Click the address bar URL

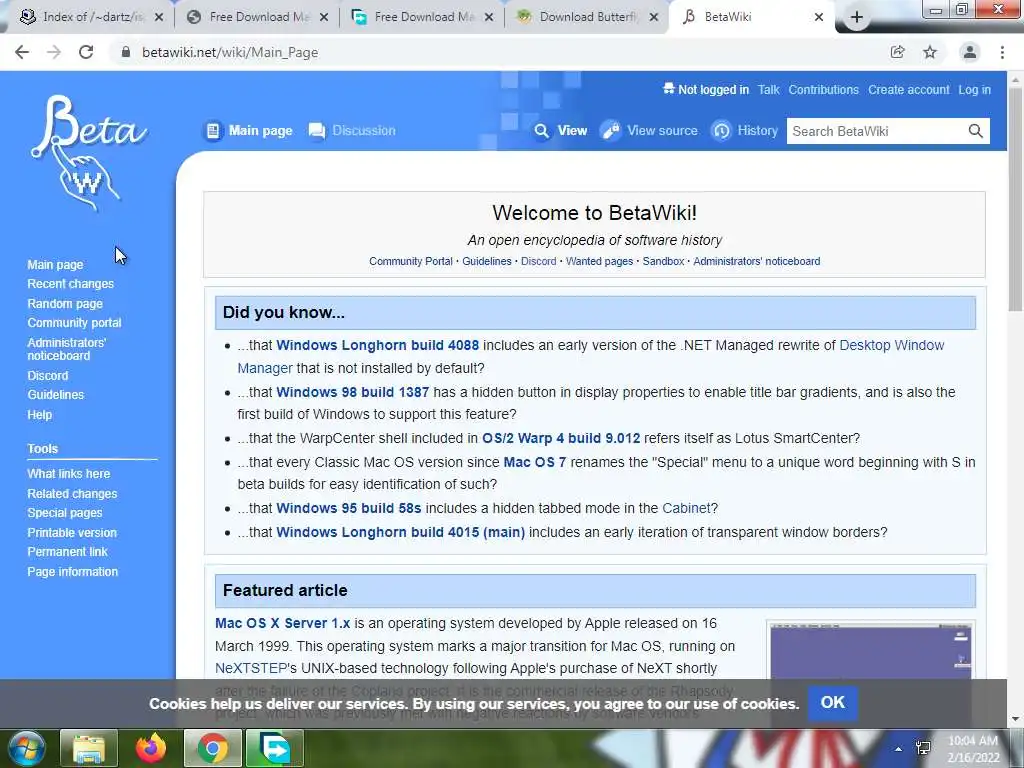pos(230,52)
